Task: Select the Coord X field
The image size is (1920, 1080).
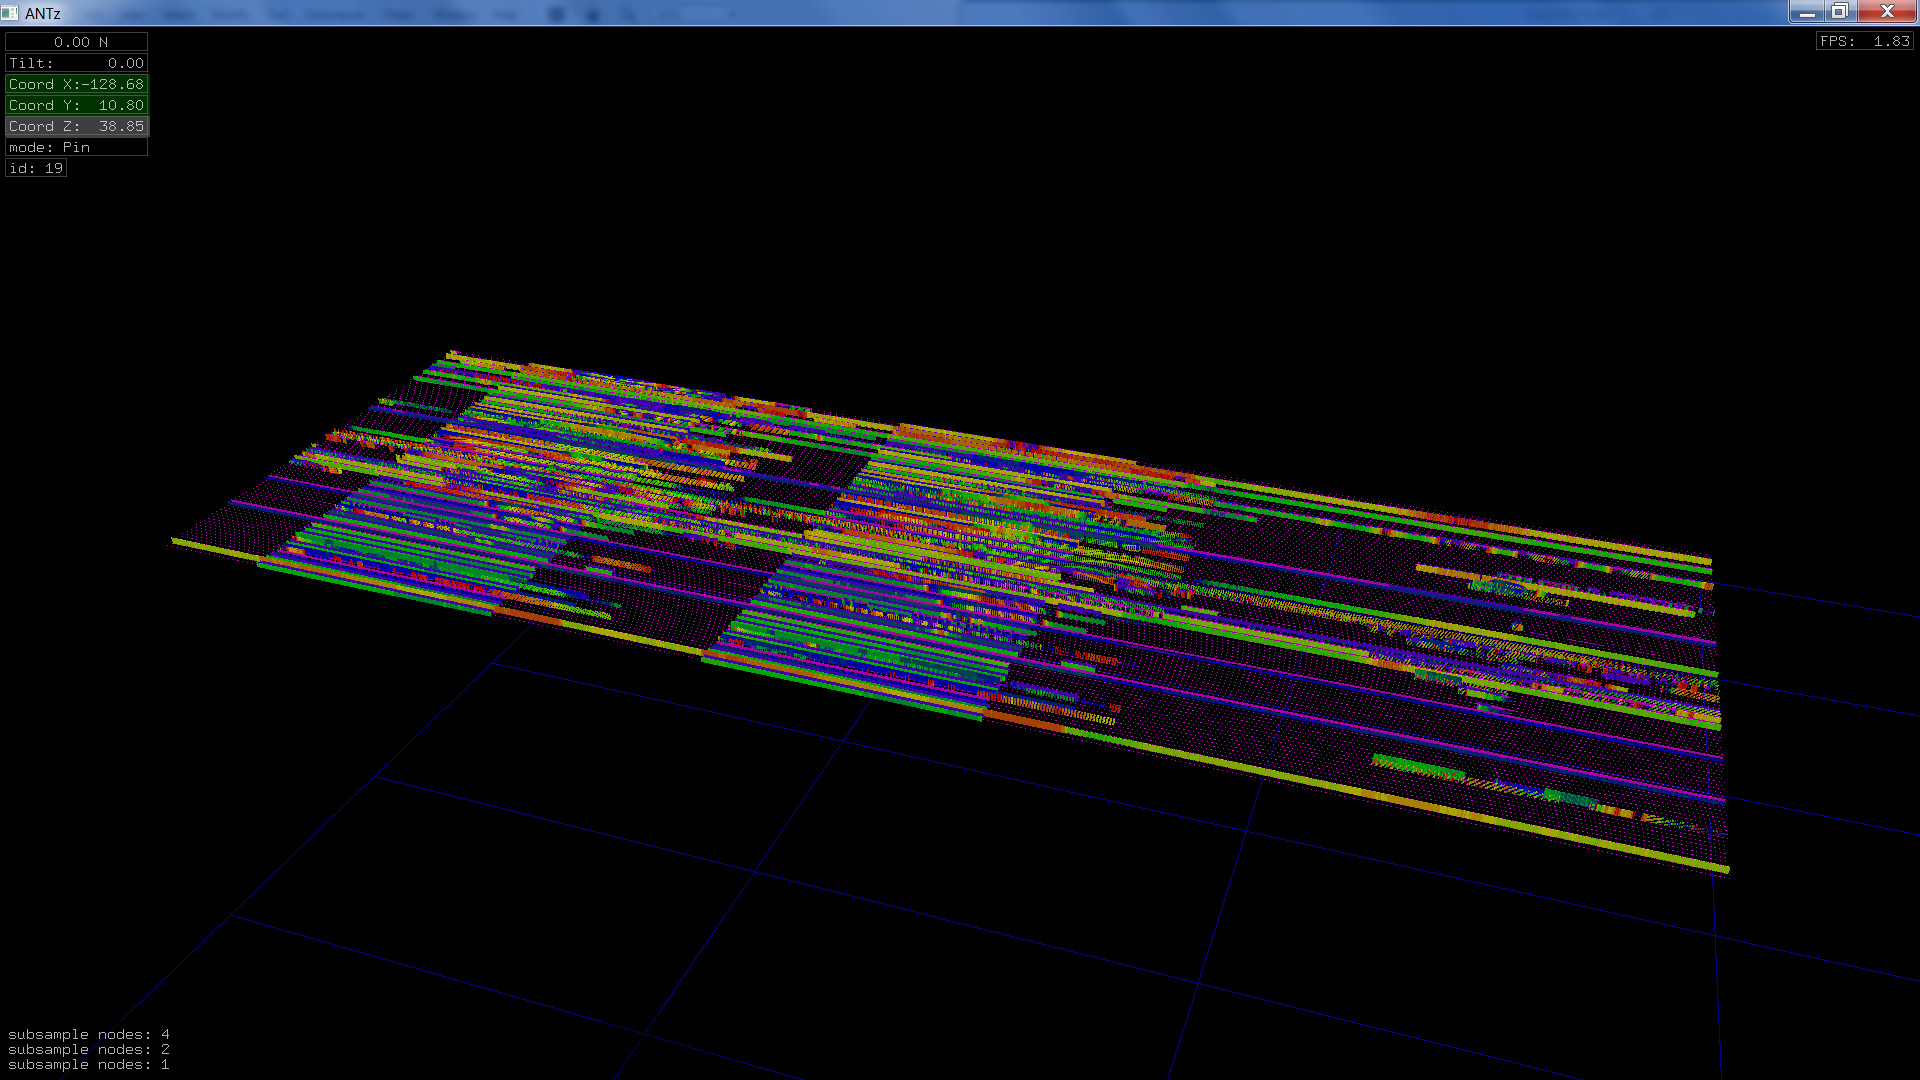Action: pos(77,84)
